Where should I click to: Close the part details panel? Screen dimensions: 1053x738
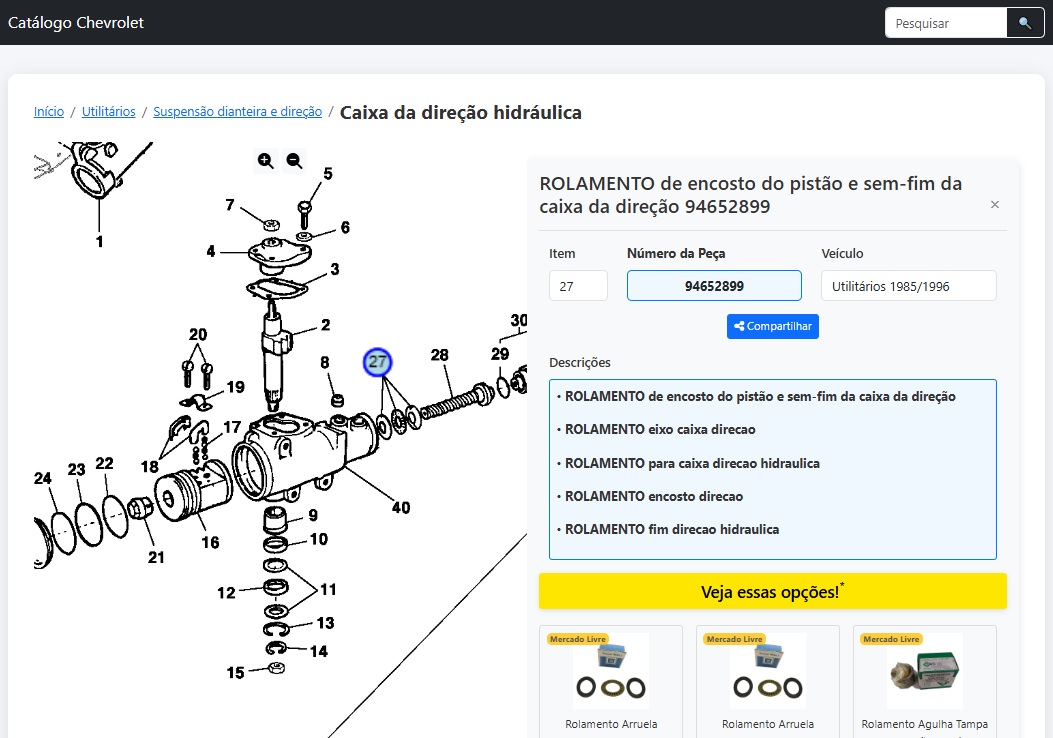click(994, 205)
